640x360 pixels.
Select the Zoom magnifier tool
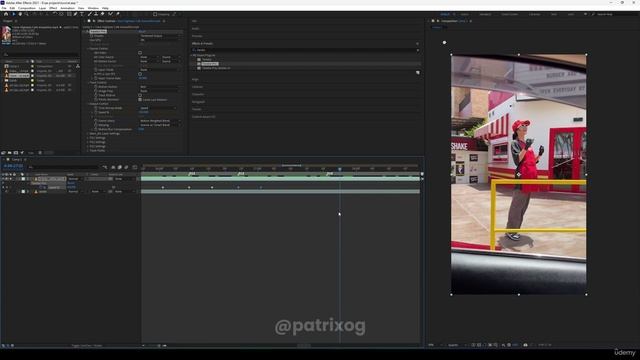pyautogui.click(x=27, y=14)
